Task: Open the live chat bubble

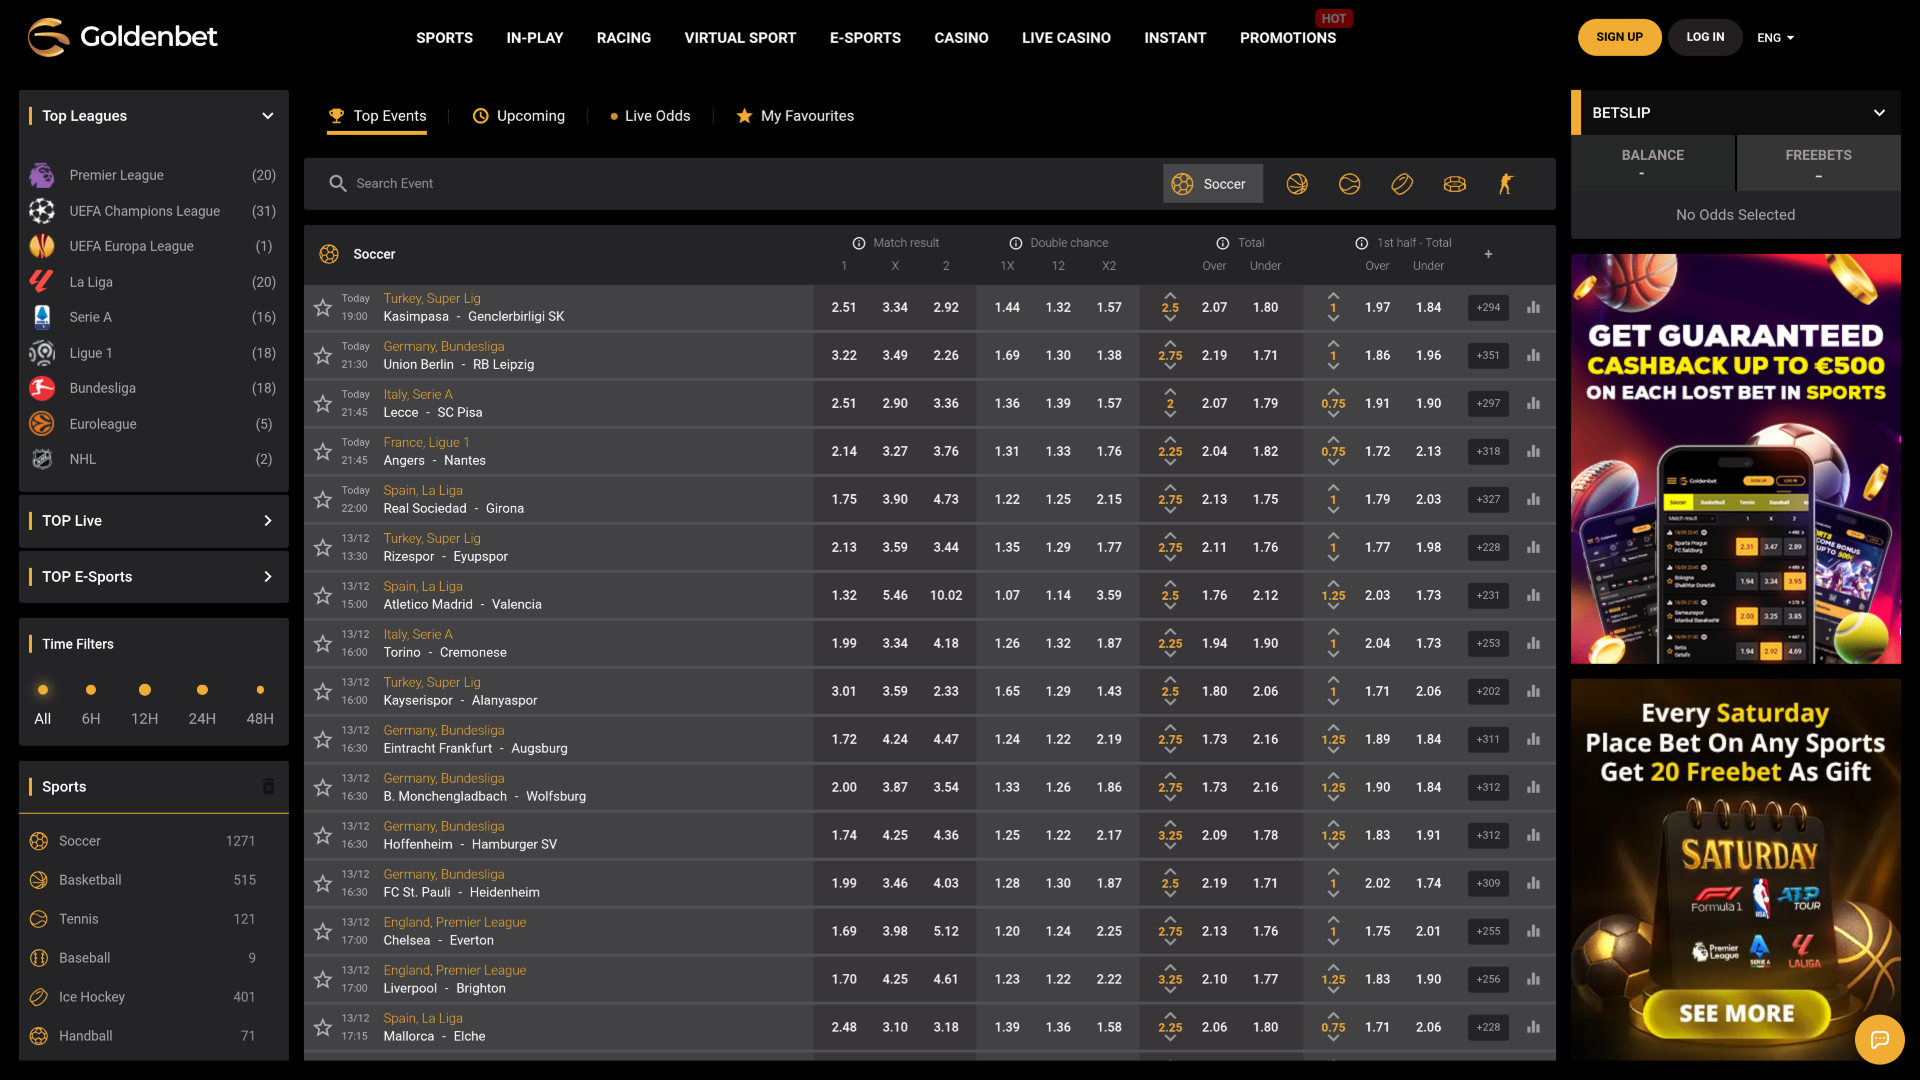Action: pyautogui.click(x=1881, y=1039)
